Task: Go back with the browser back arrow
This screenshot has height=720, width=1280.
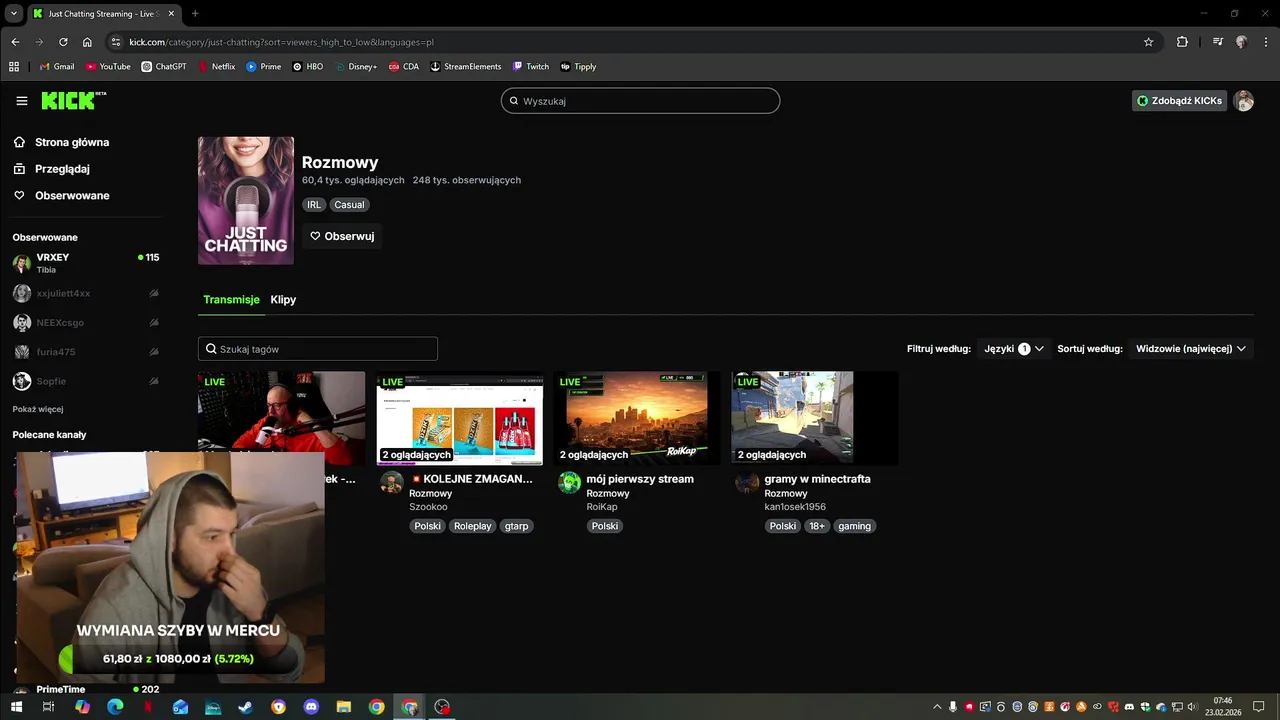Action: (x=15, y=42)
